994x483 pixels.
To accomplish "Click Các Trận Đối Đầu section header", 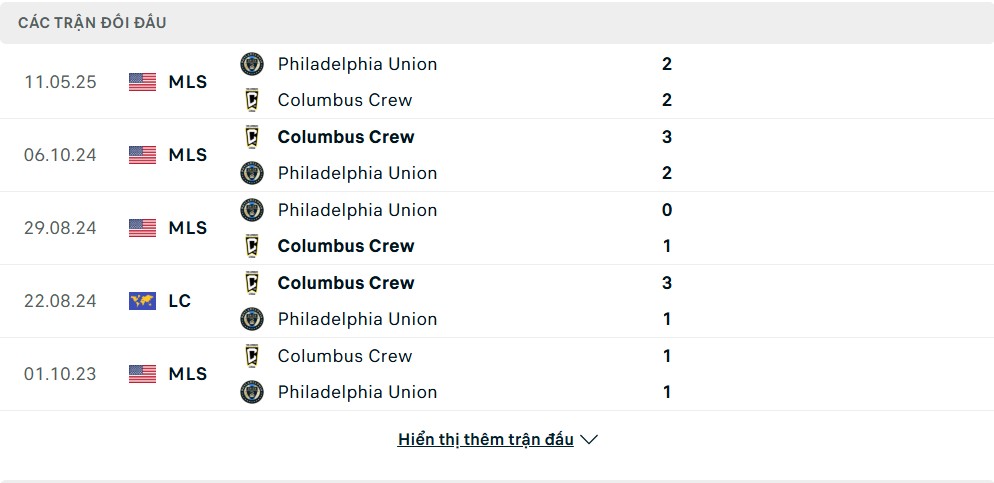I will (92, 23).
